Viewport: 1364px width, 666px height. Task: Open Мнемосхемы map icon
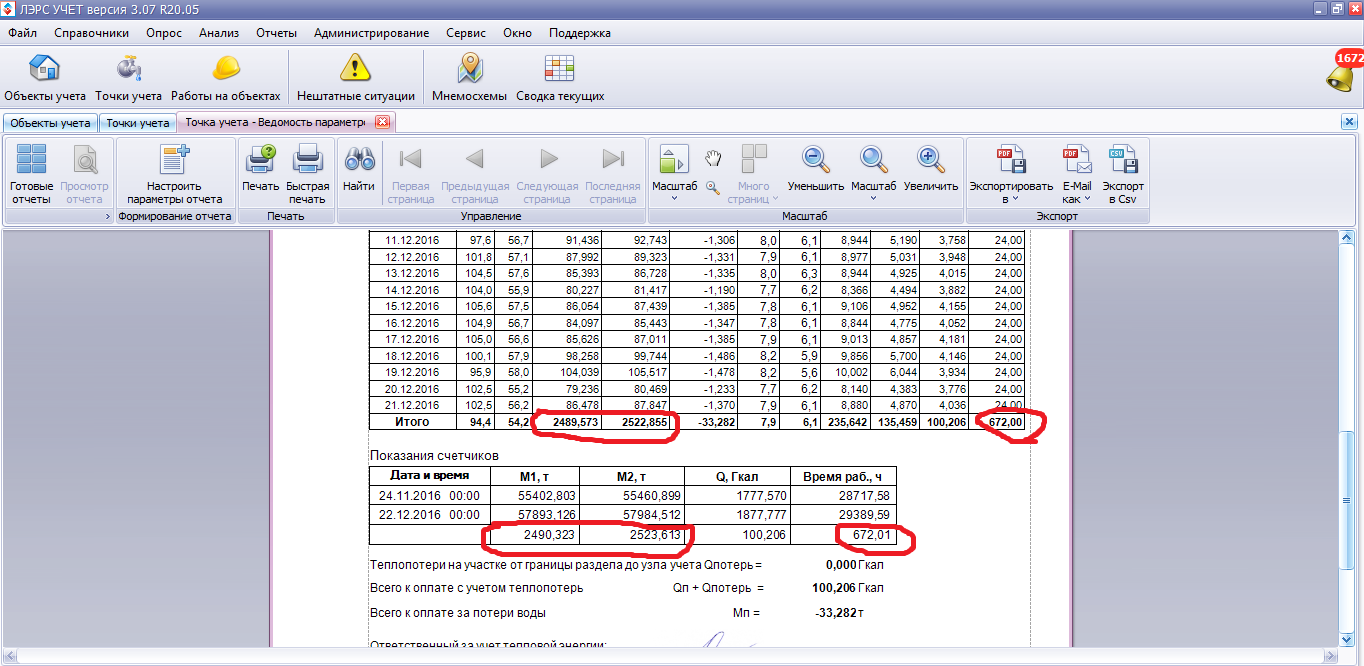coord(469,78)
